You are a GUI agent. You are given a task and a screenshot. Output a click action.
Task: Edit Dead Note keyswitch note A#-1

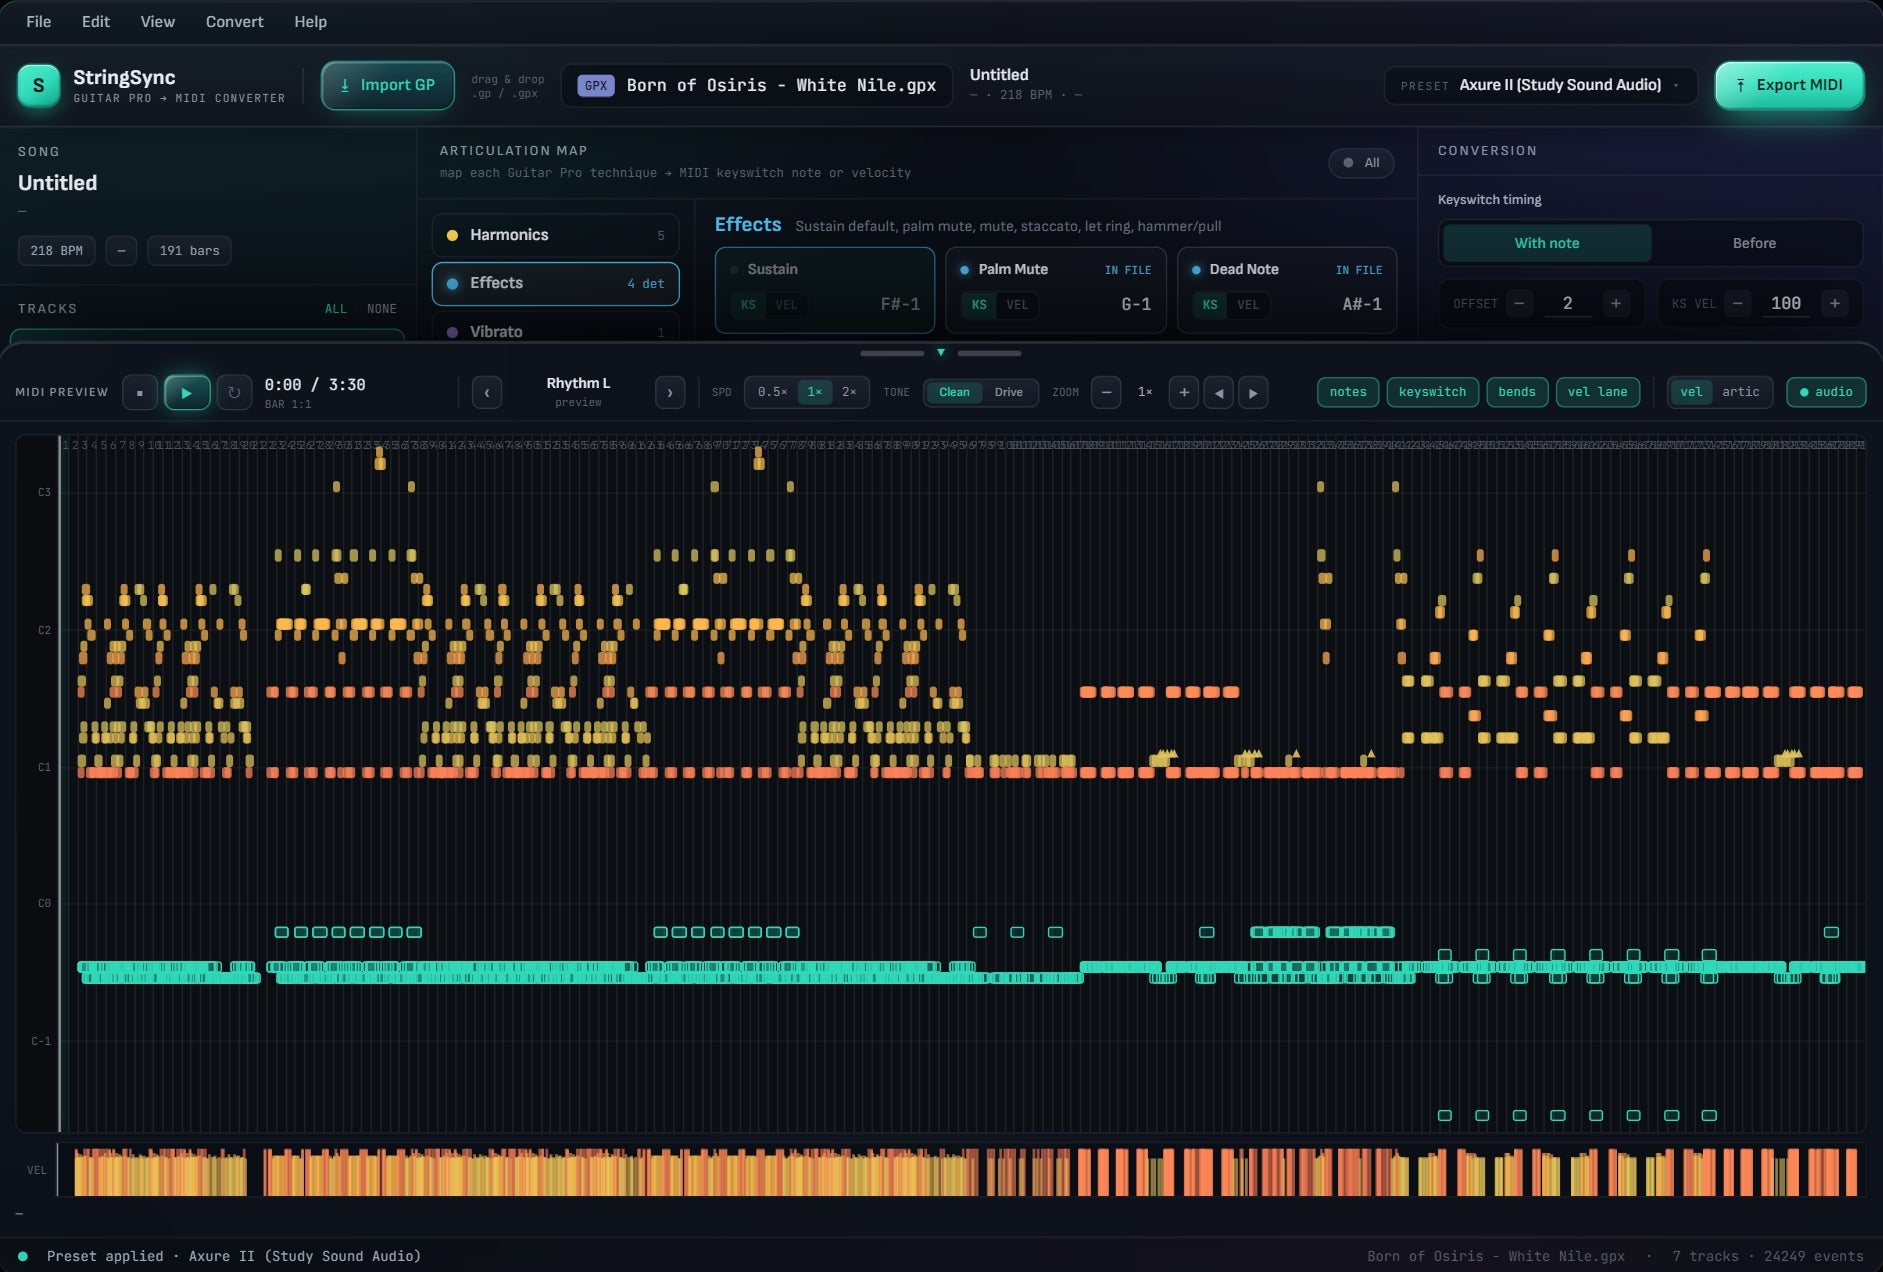[x=1362, y=304]
